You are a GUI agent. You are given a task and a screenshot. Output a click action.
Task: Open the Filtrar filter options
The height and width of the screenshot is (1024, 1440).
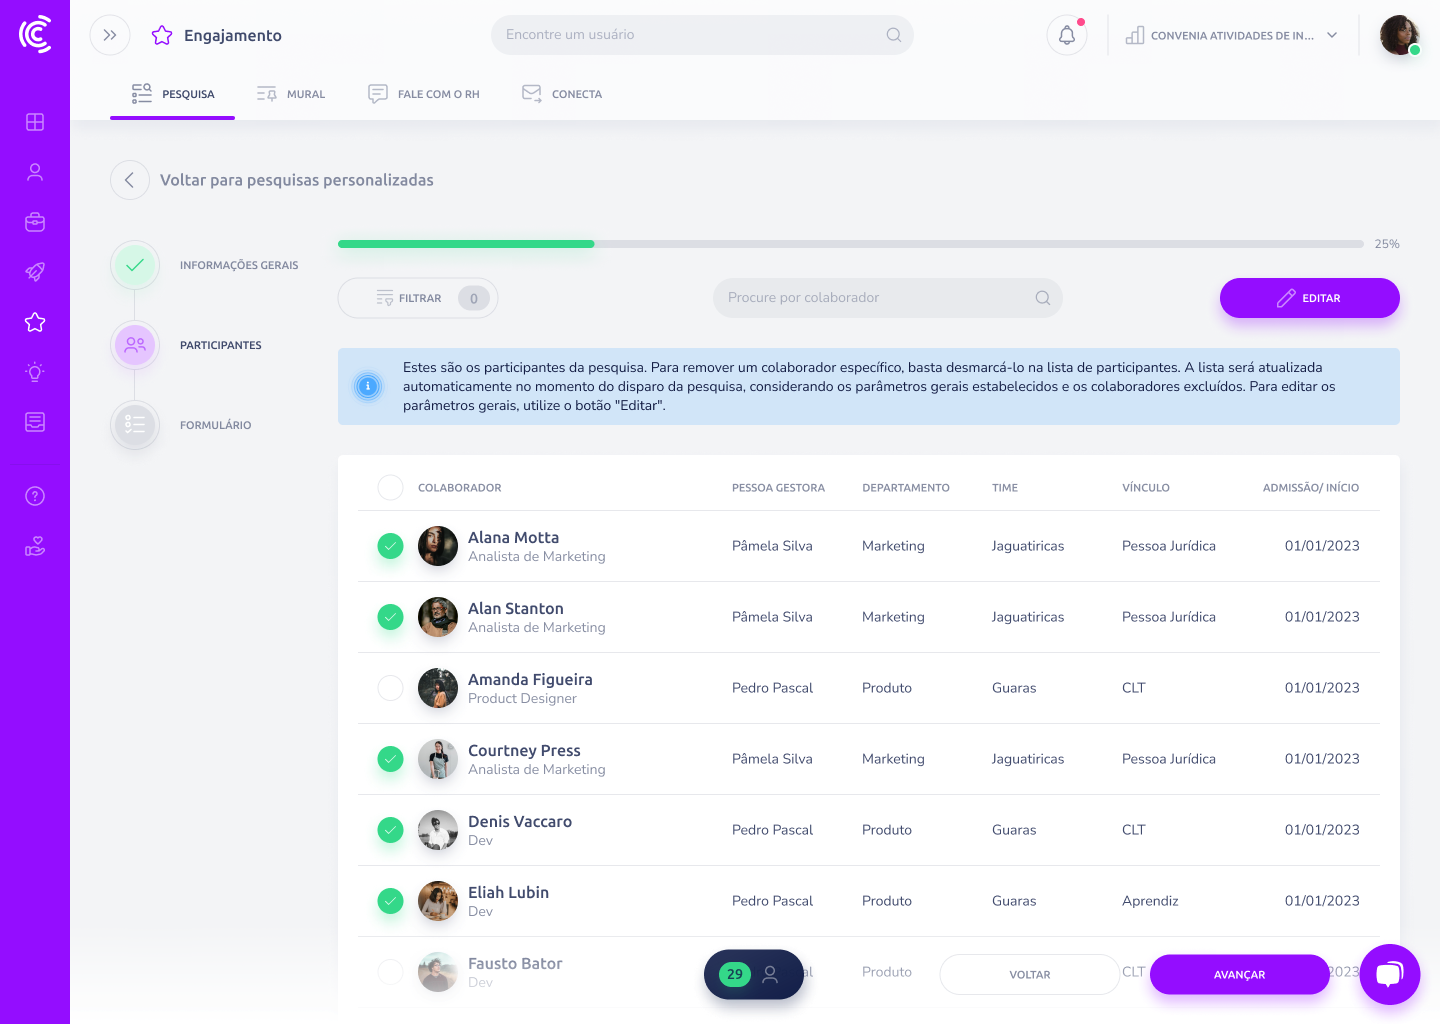click(417, 298)
